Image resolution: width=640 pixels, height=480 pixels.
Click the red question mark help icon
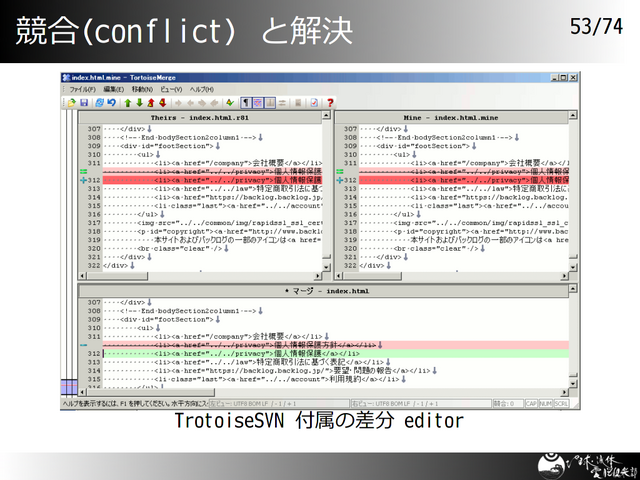pyautogui.click(x=330, y=102)
